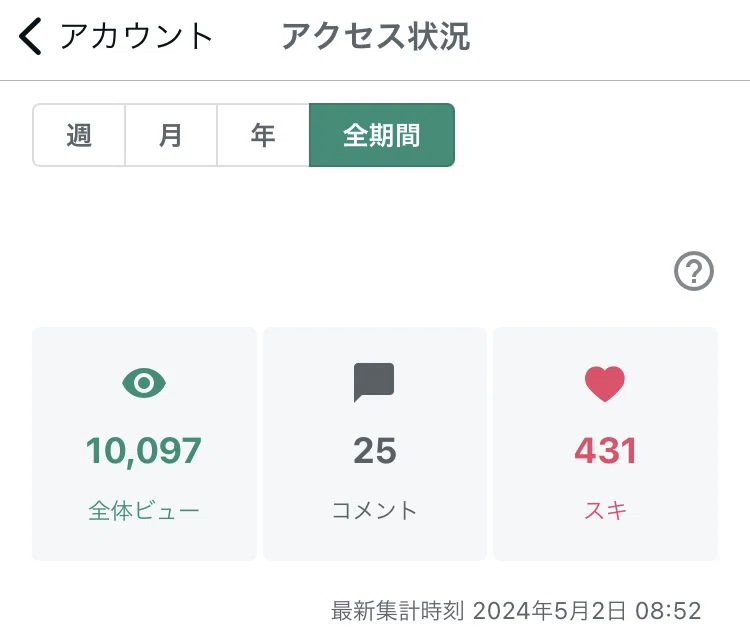The width and height of the screenshot is (750, 637).
Task: Click the 431 likes count
Action: point(606,451)
